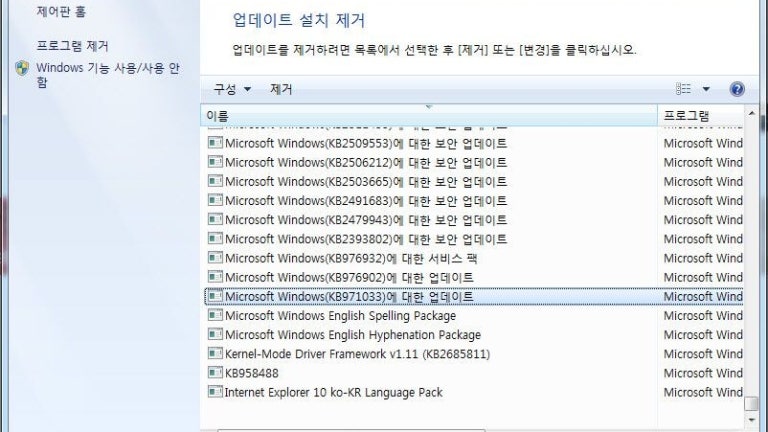Select icon of KB2503665 security update

click(x=215, y=181)
